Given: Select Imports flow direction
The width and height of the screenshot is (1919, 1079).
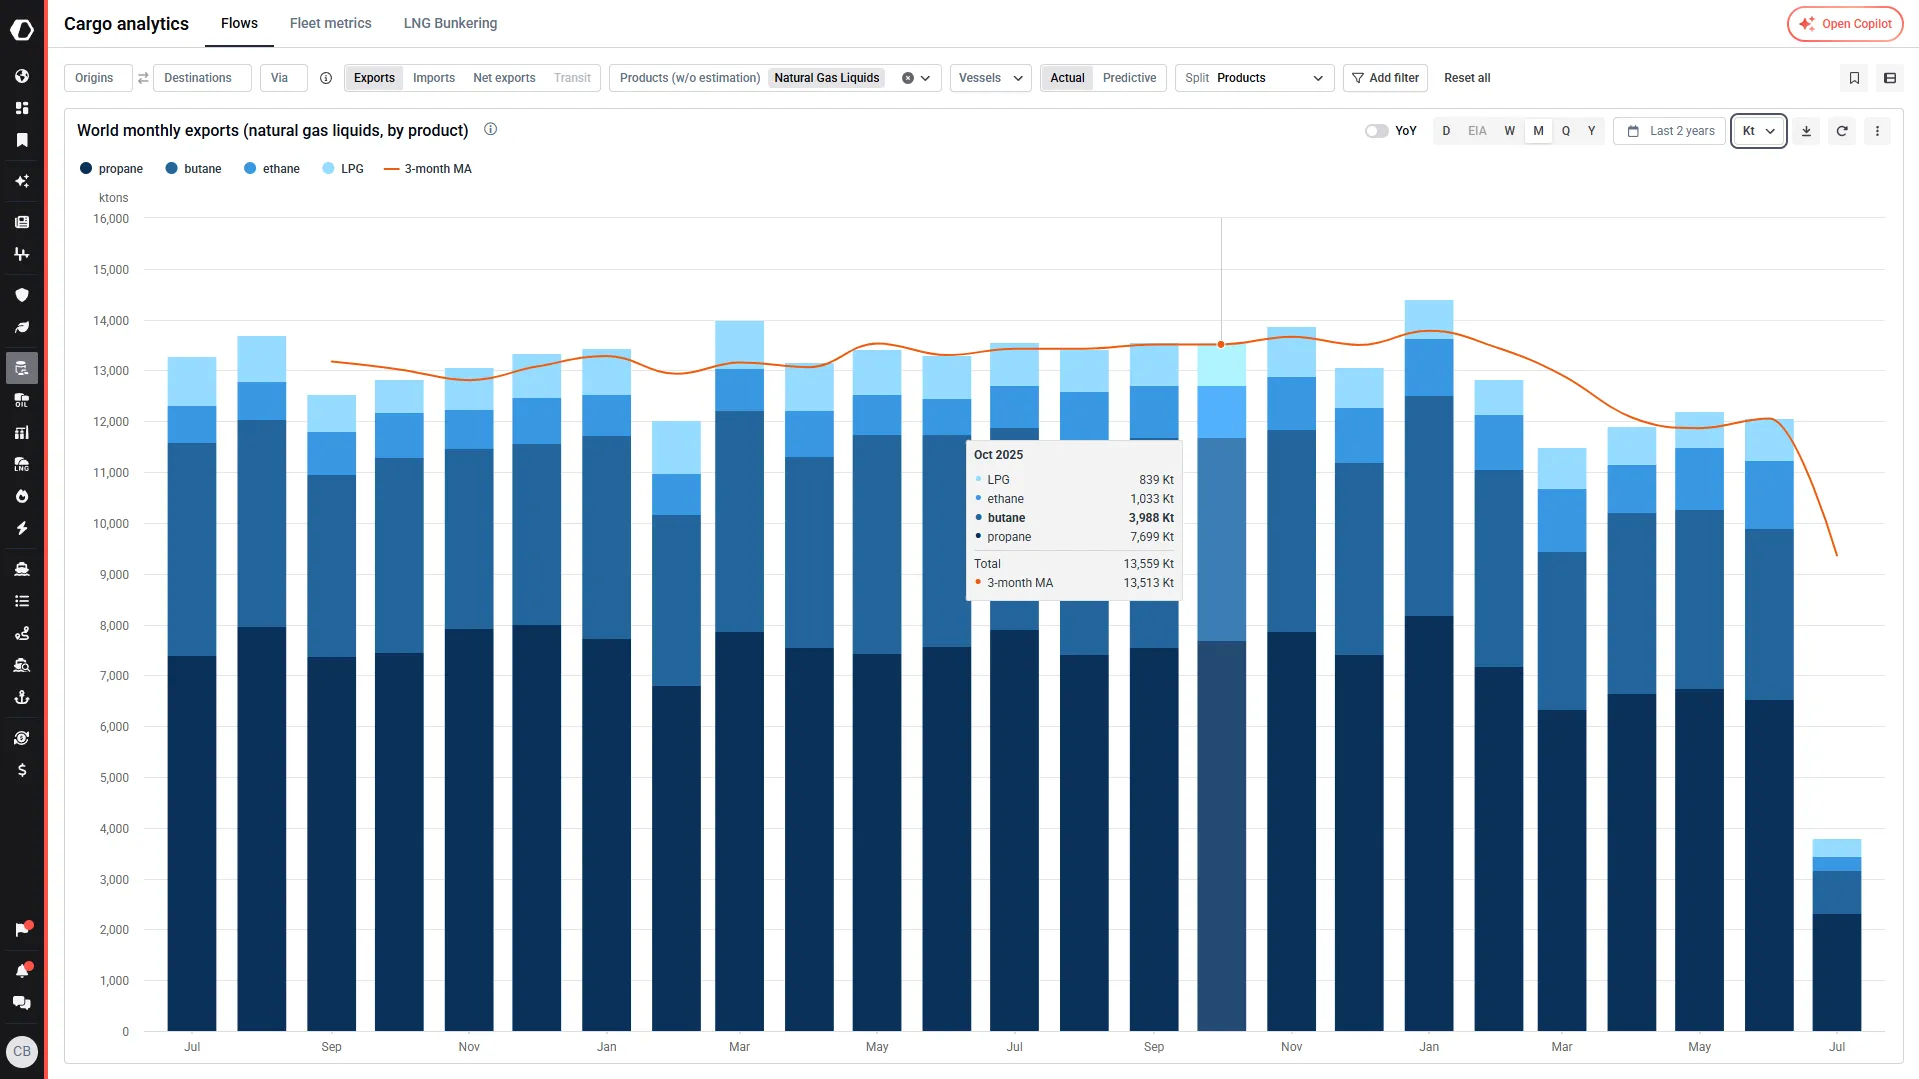Looking at the screenshot, I should click(434, 78).
